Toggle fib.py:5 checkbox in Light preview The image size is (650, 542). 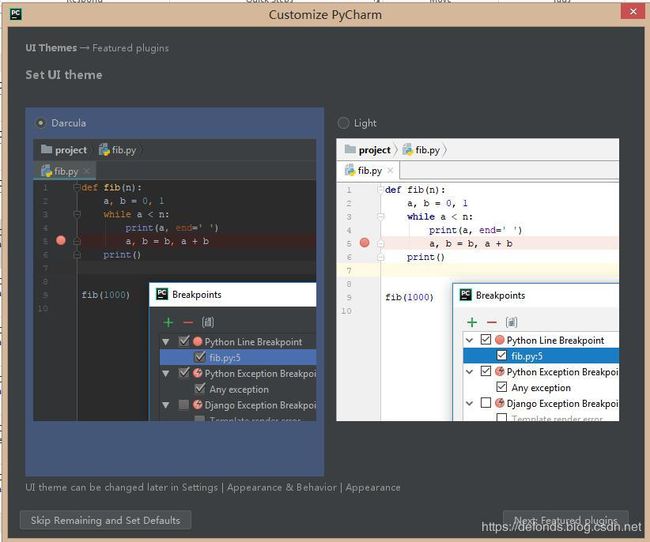pos(502,355)
